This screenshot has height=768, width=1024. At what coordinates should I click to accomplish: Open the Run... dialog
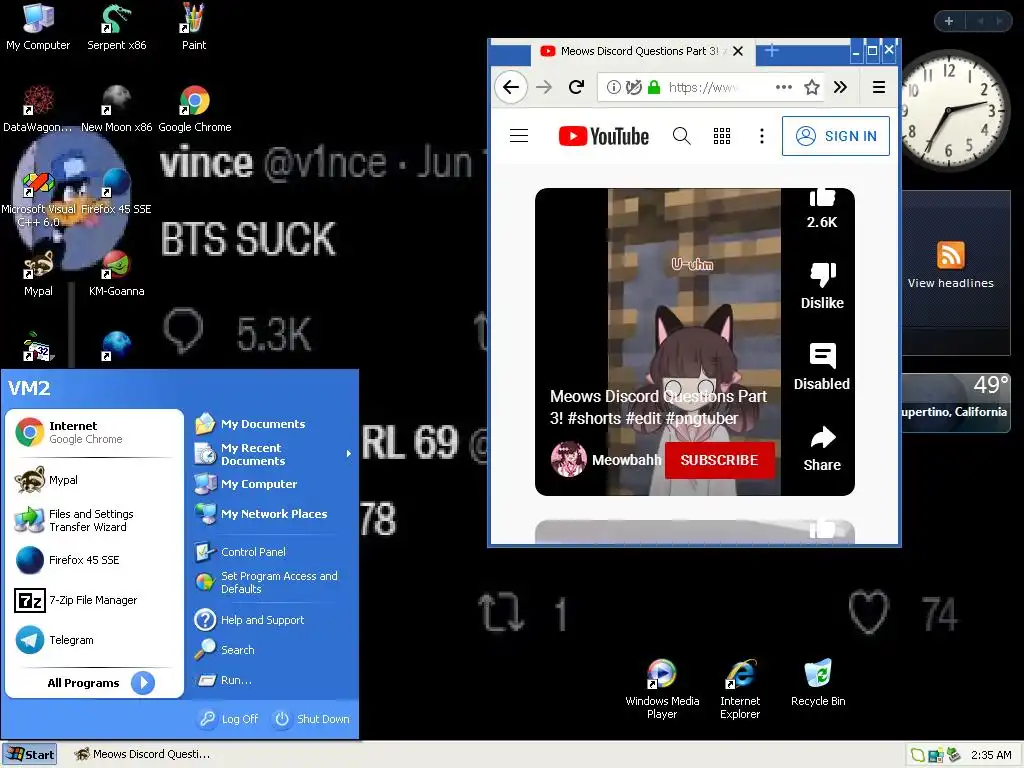(273, 680)
